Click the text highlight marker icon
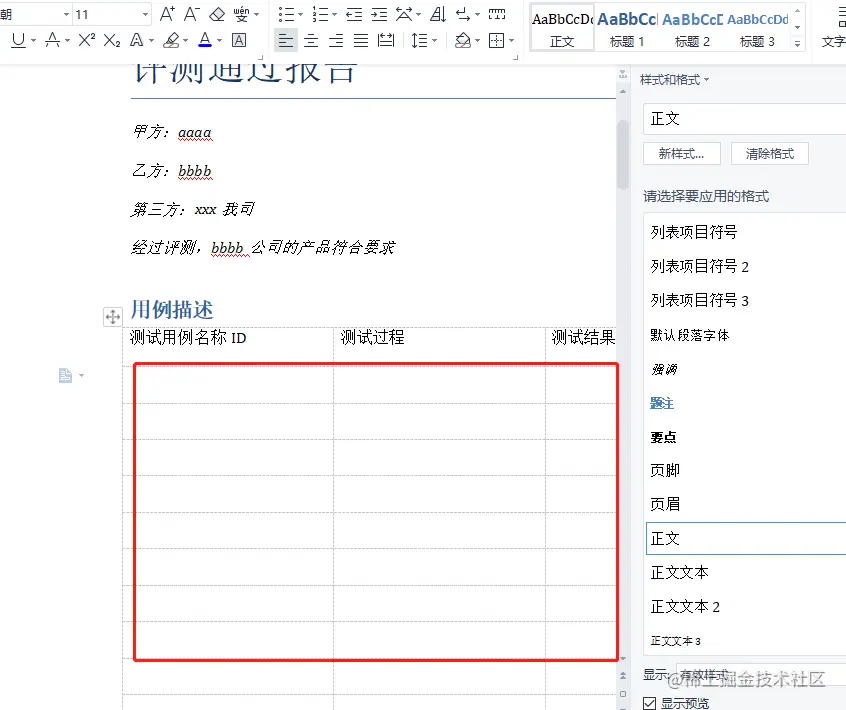The width and height of the screenshot is (846, 710). tap(172, 40)
